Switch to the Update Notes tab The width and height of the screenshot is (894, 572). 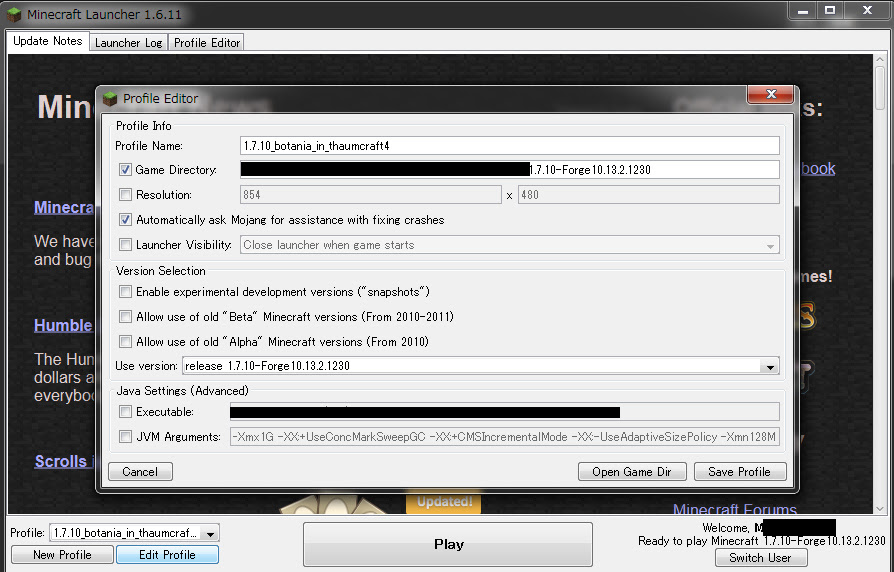[48, 41]
